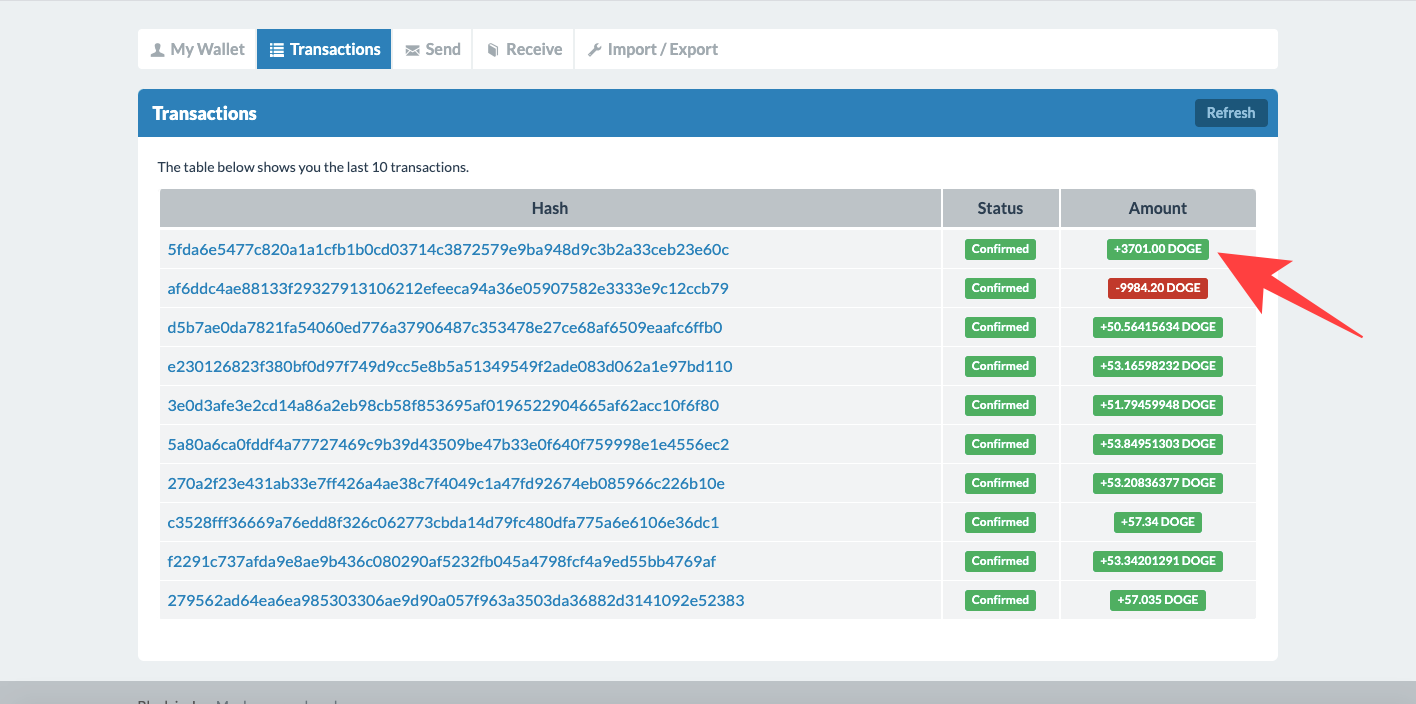Select the Transactions tab

(324, 49)
